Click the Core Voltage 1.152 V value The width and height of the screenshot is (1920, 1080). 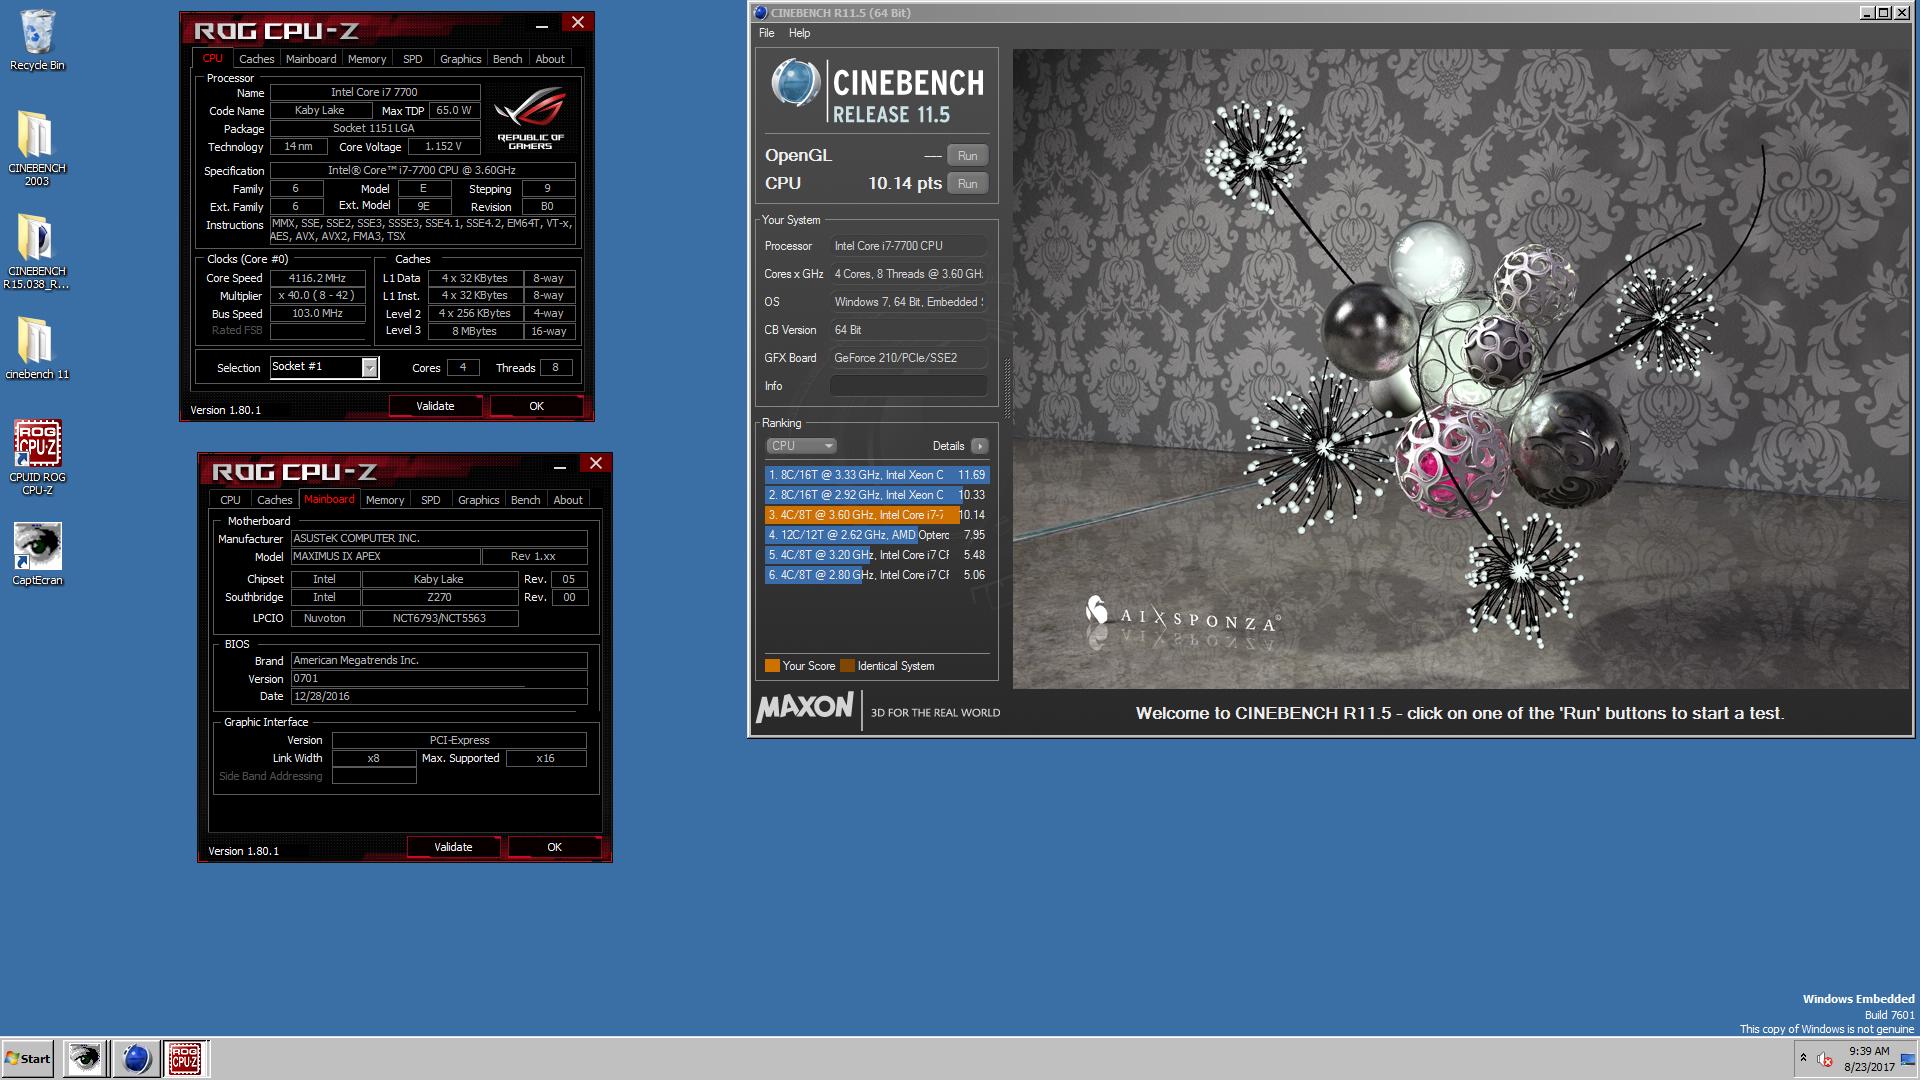click(x=442, y=146)
